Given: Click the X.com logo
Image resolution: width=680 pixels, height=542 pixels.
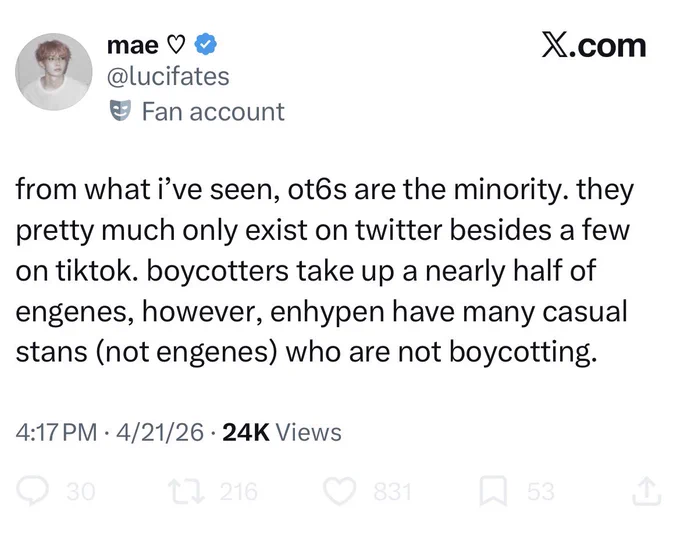Looking at the screenshot, I should click(594, 46).
